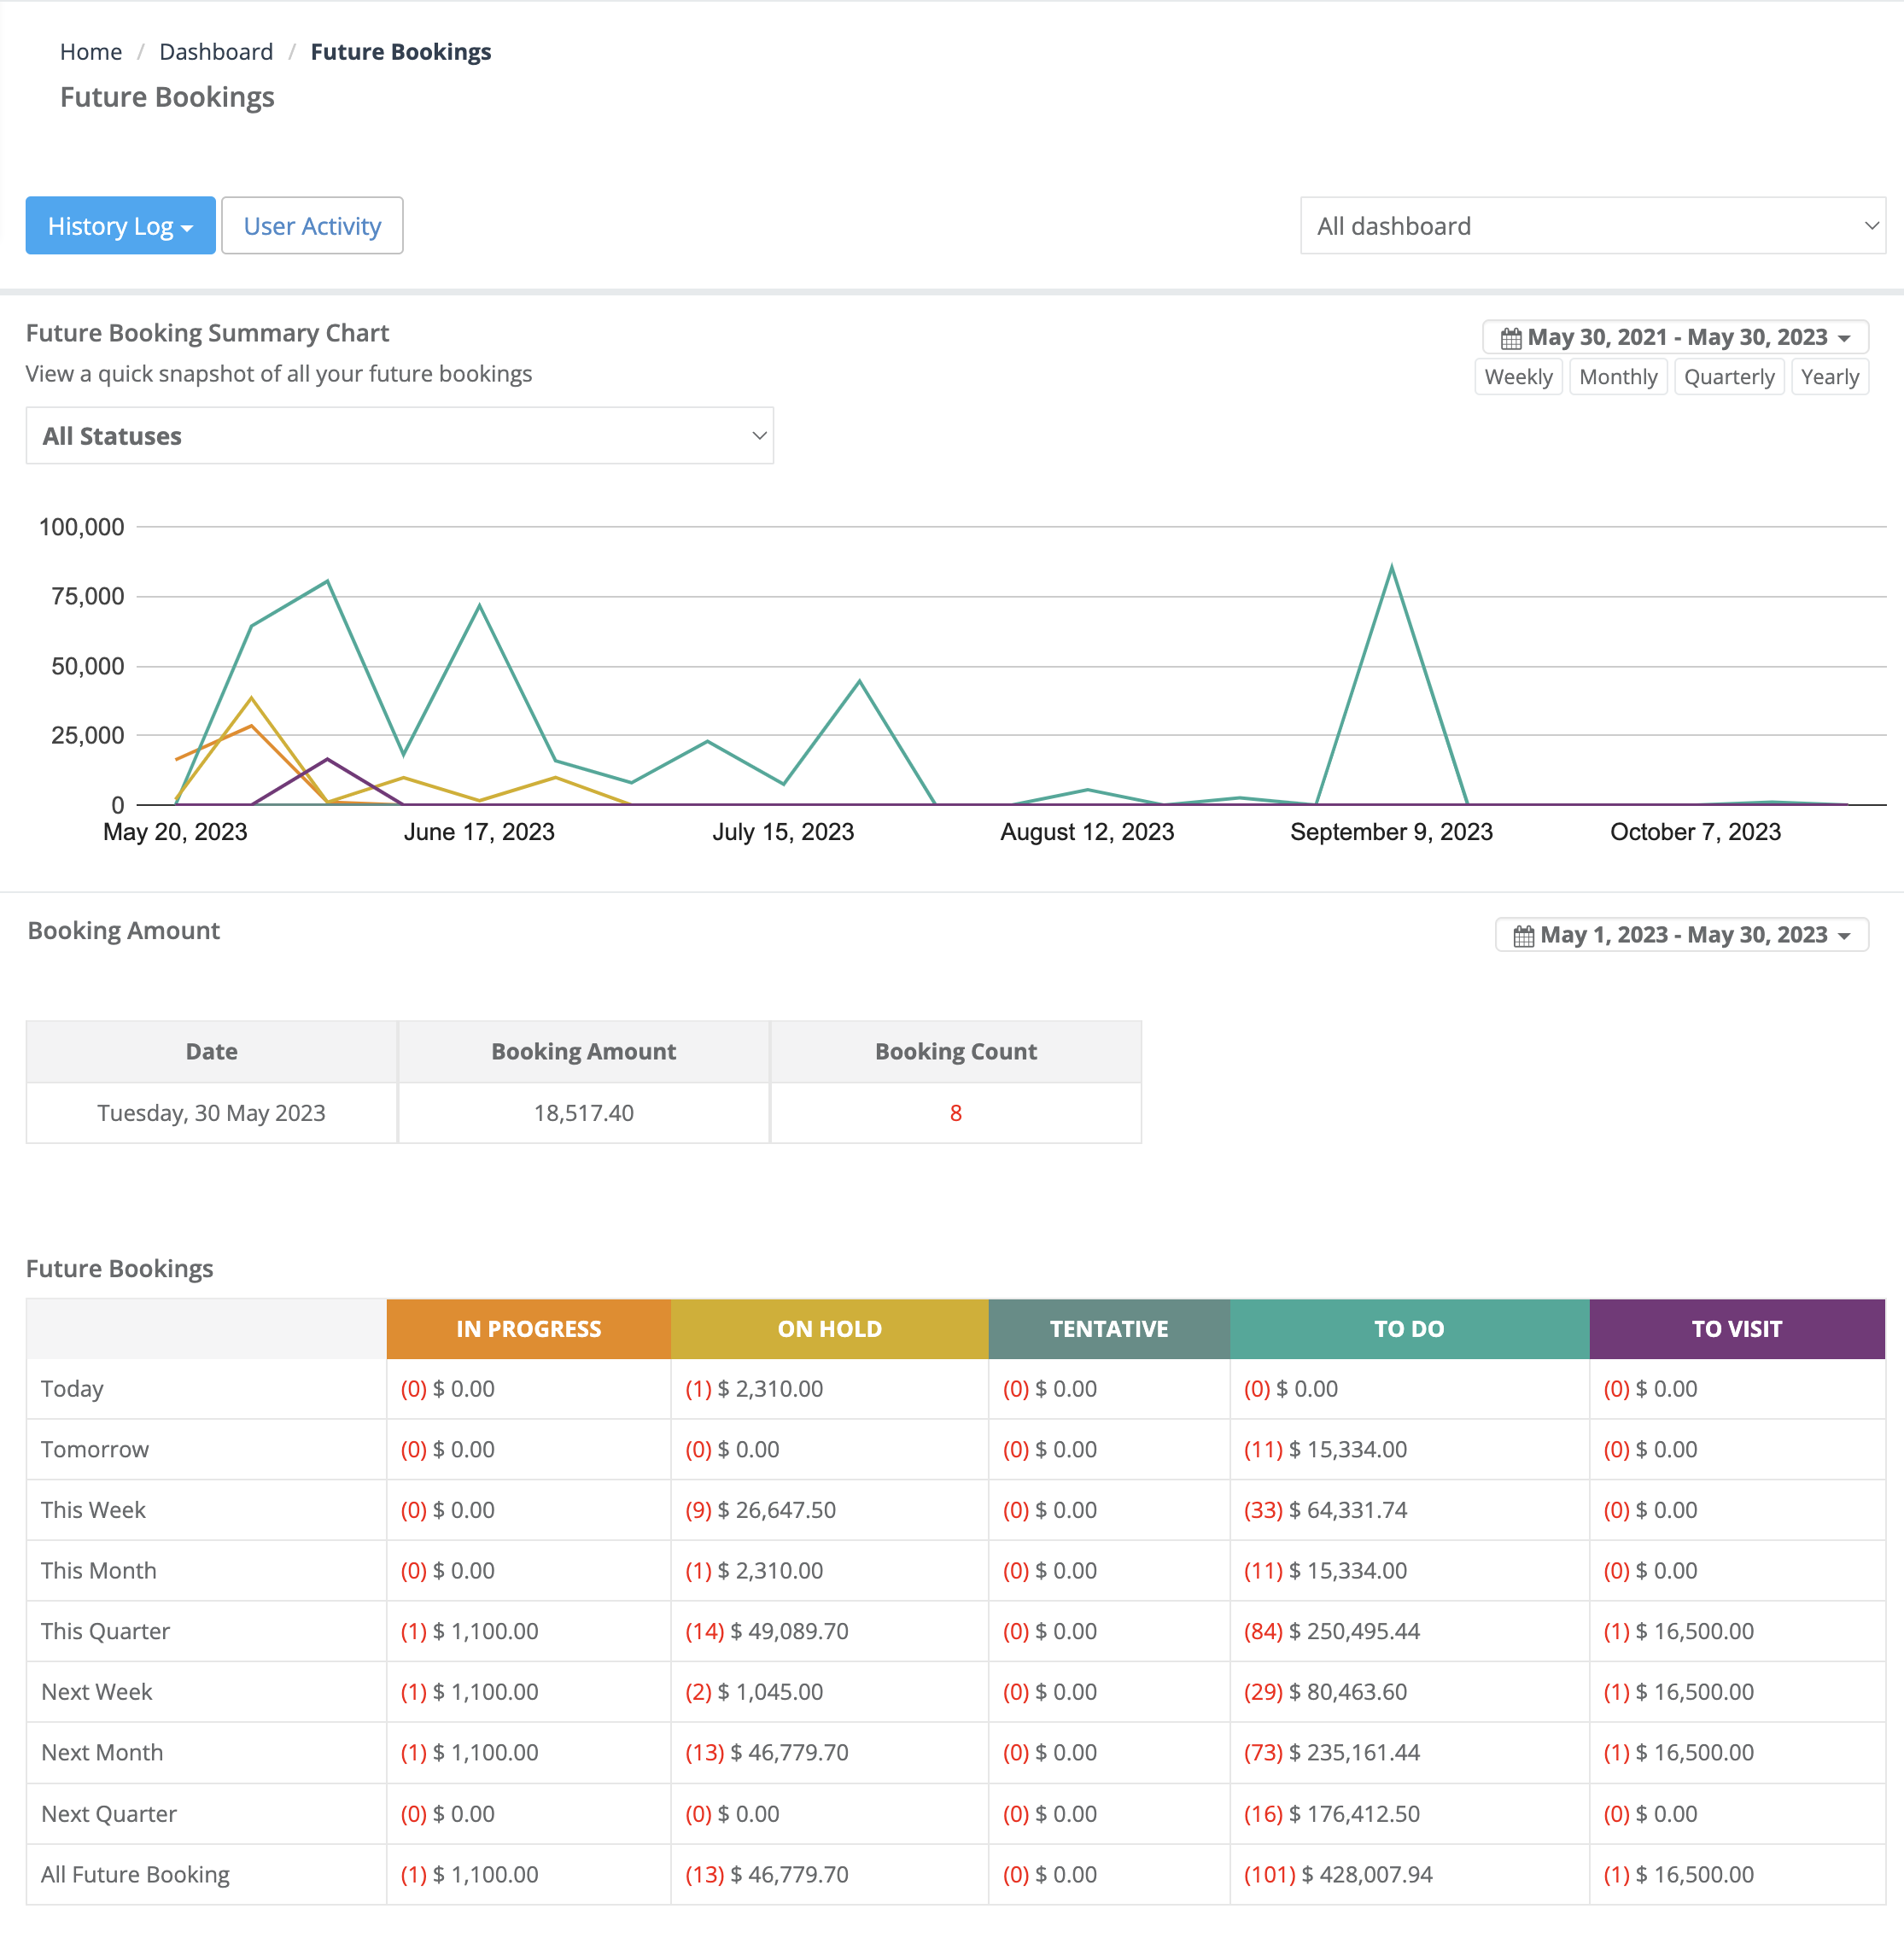Click Tuesday, 30 May 2023 date cell
The width and height of the screenshot is (1904, 1938).
(x=212, y=1113)
